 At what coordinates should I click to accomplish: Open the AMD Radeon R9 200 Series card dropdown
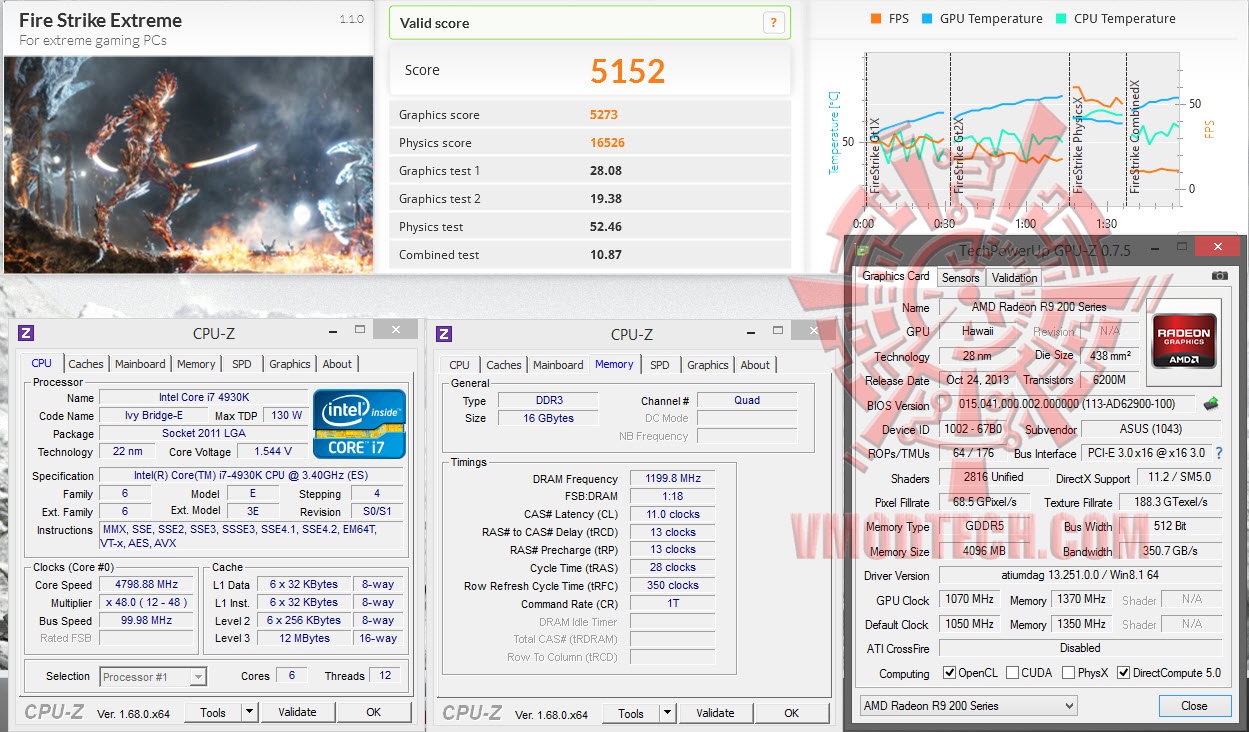coord(968,706)
